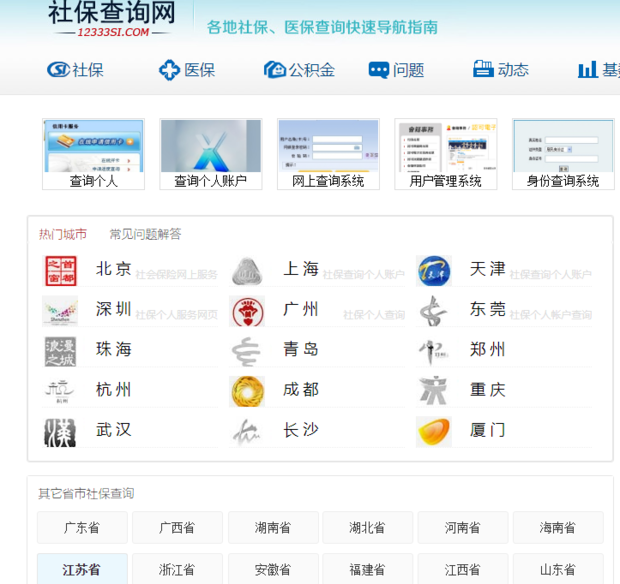Click the 广州 city link
The image size is (620, 584).
[301, 309]
